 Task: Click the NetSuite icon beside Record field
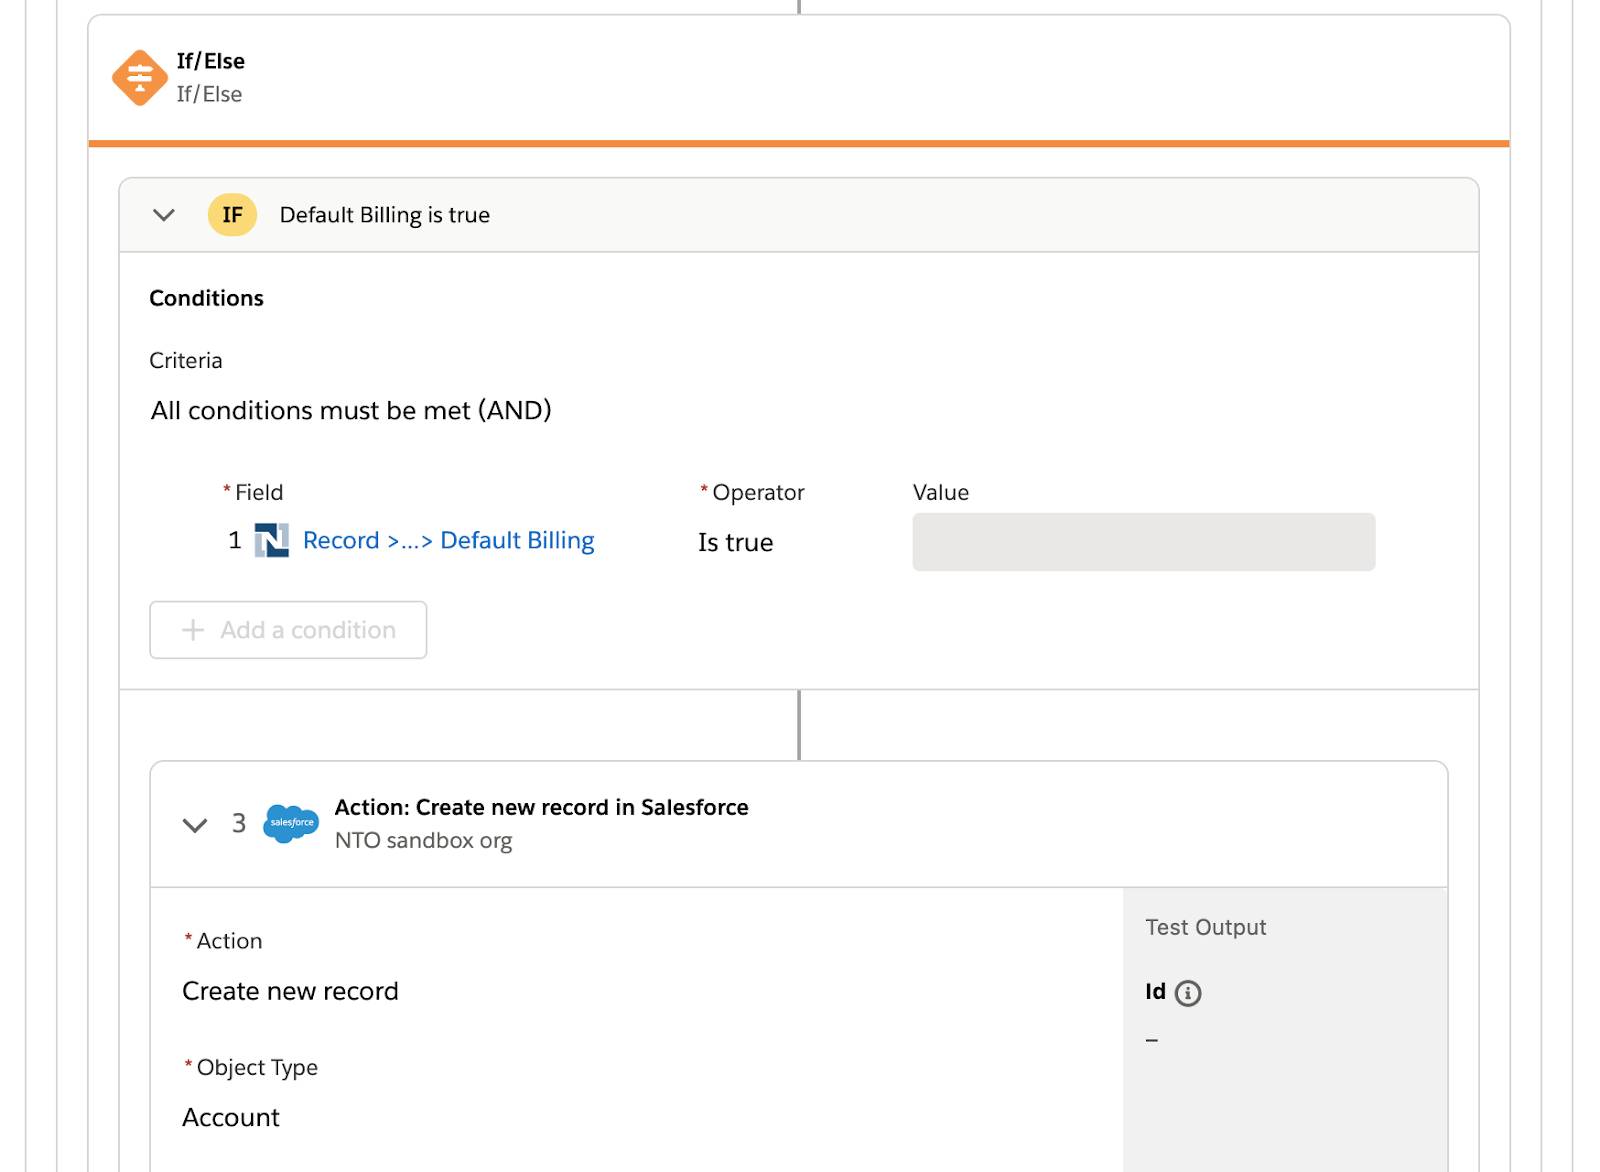pos(272,541)
